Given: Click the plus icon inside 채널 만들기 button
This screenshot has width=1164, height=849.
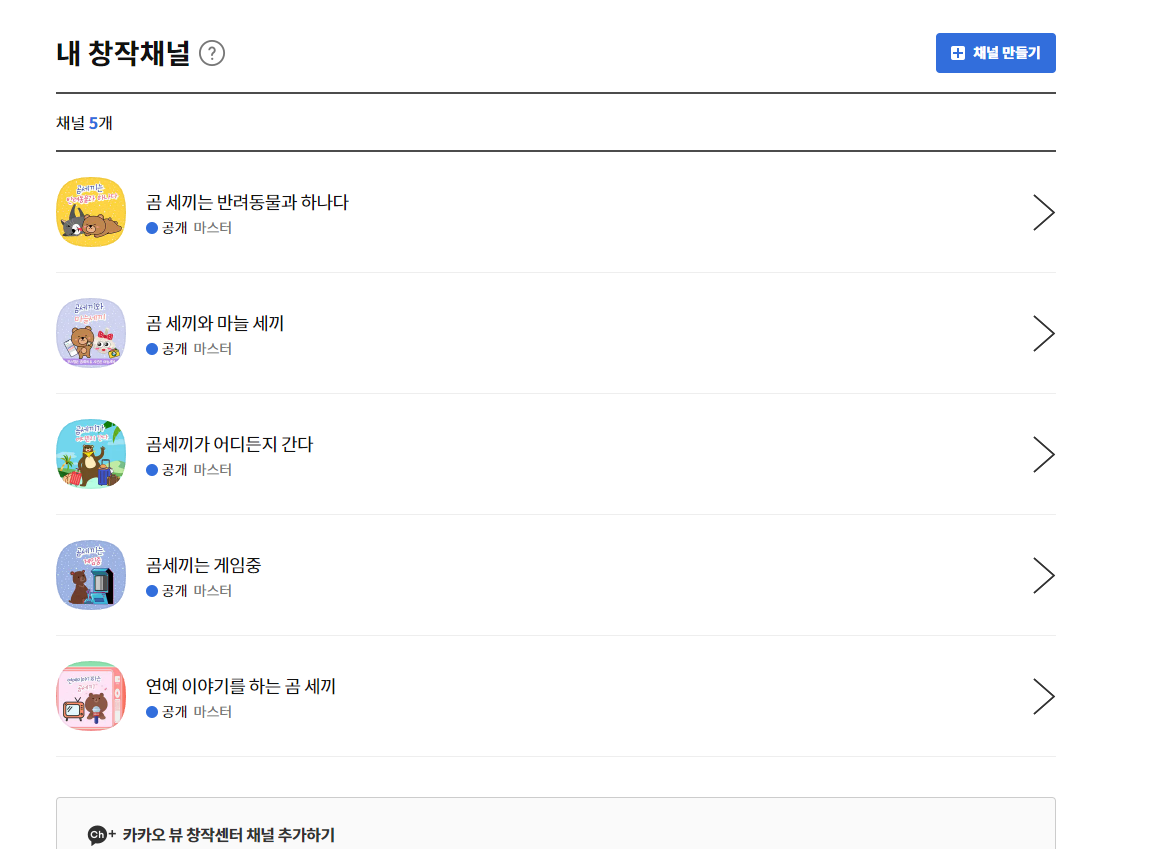Looking at the screenshot, I should (x=958, y=53).
